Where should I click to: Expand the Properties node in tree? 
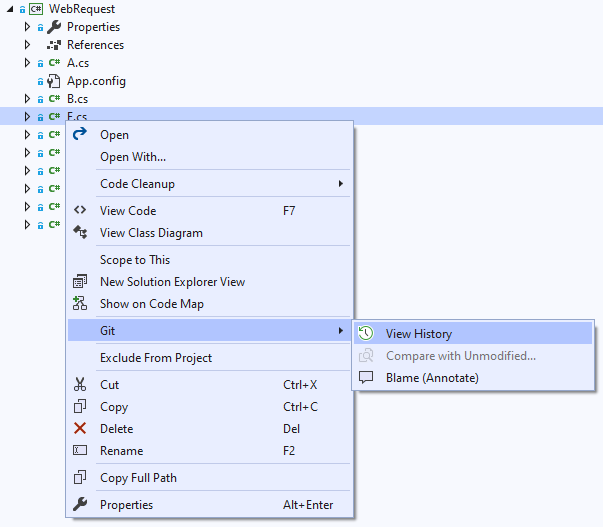tap(28, 27)
